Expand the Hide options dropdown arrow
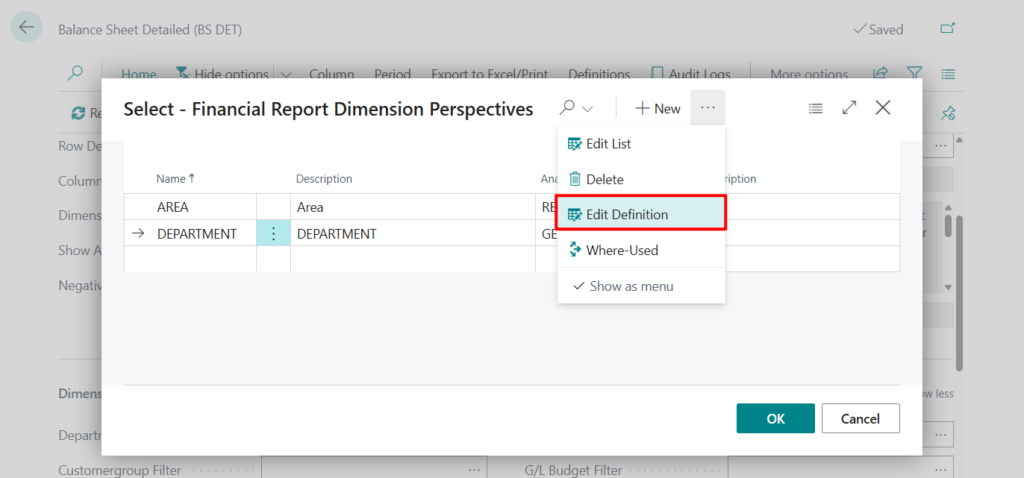Screen dimensions: 1024x478 click(285, 74)
